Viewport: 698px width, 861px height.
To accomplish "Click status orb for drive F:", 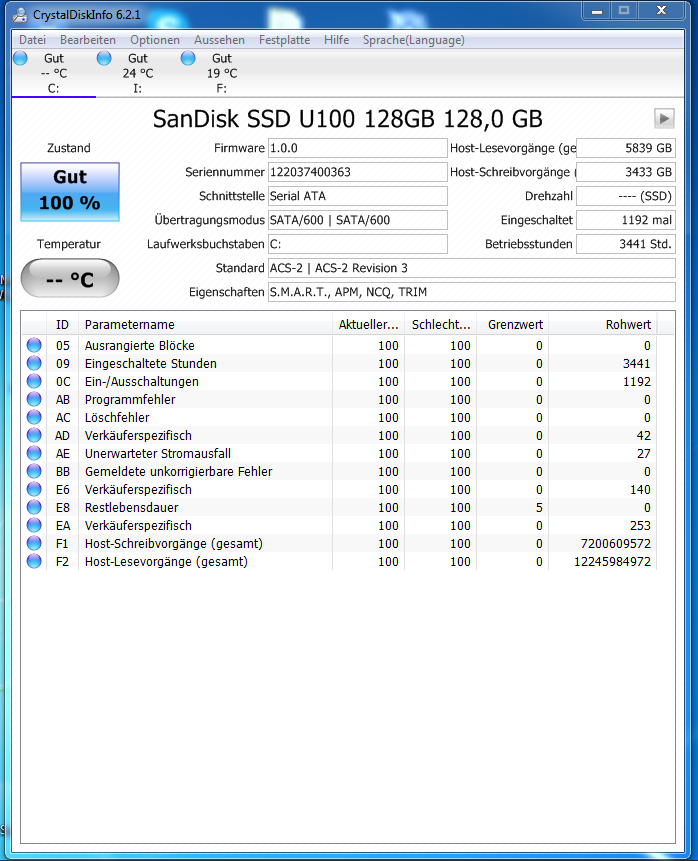I will pyautogui.click(x=188, y=58).
